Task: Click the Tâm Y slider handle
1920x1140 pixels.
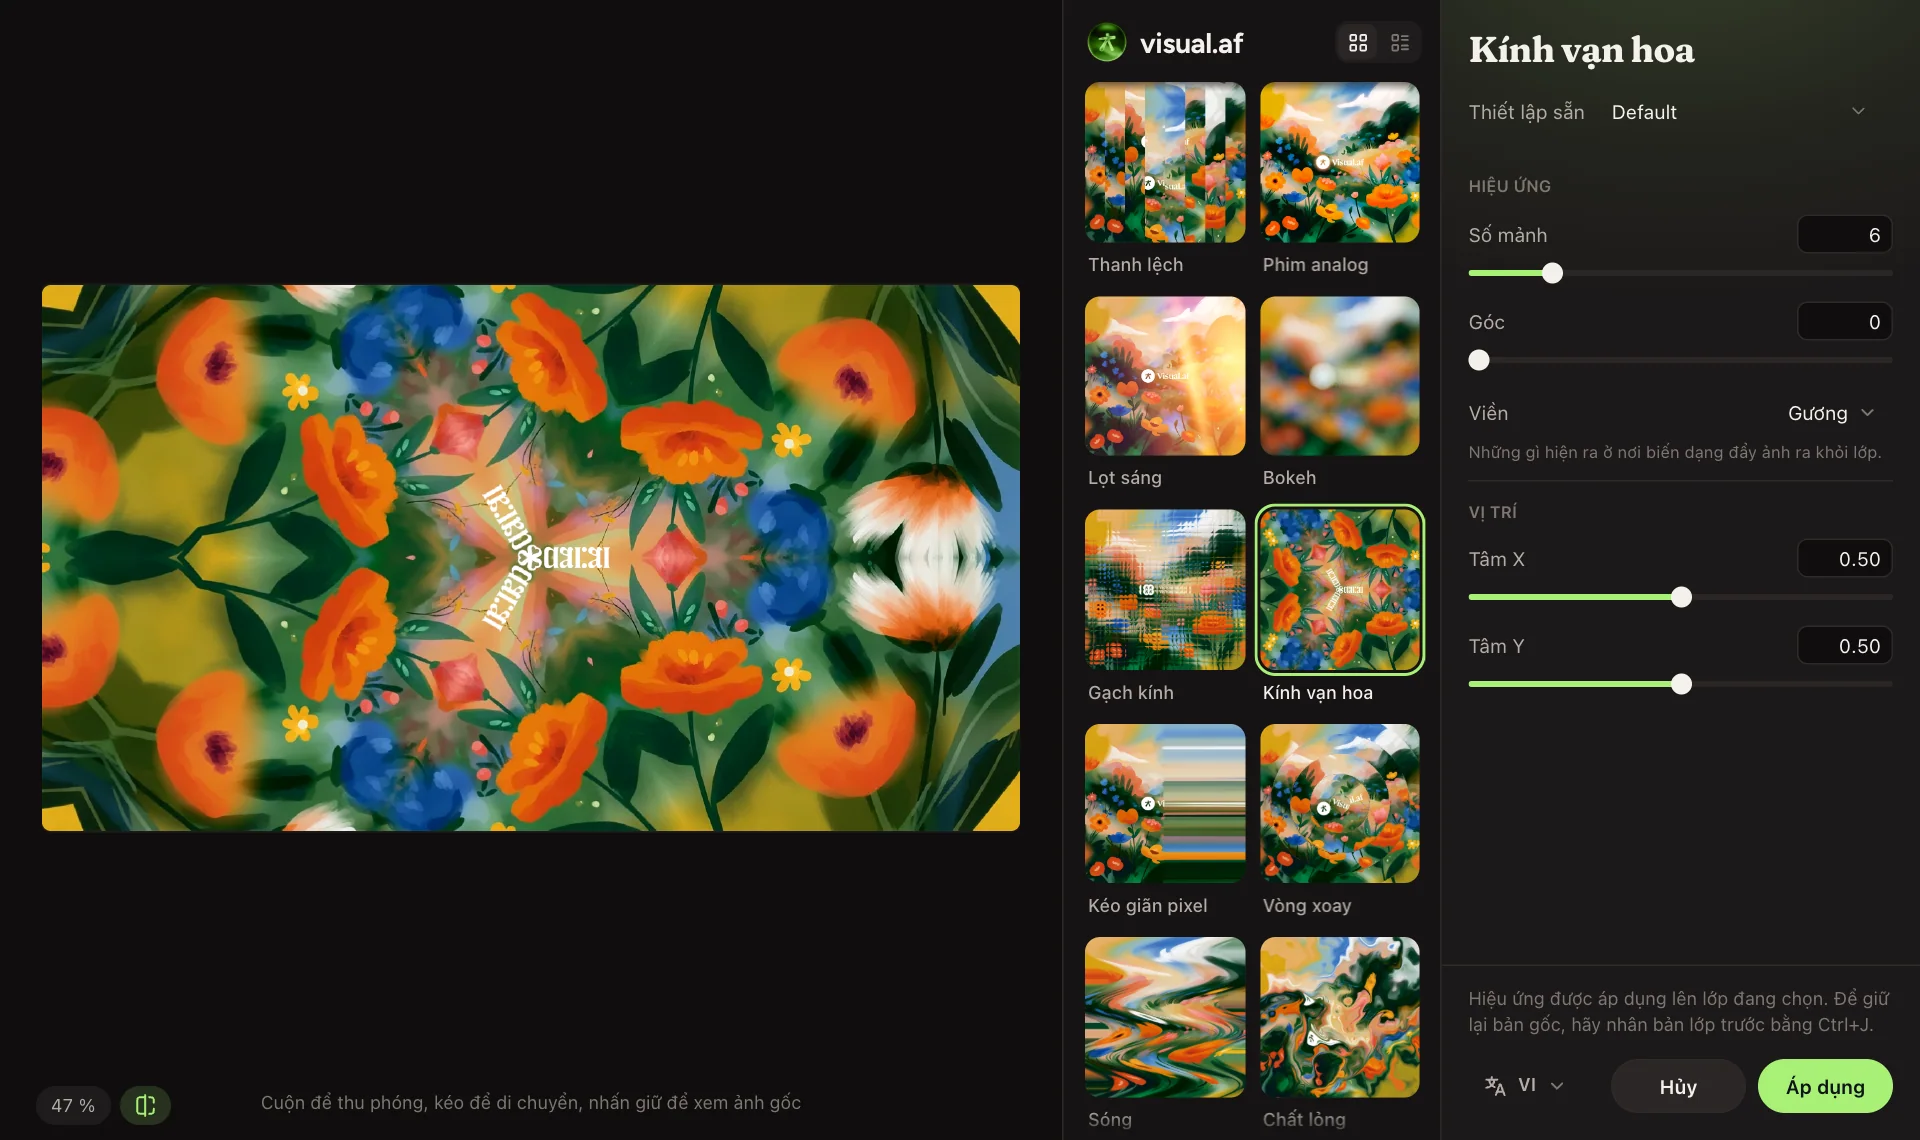Action: click(x=1681, y=684)
